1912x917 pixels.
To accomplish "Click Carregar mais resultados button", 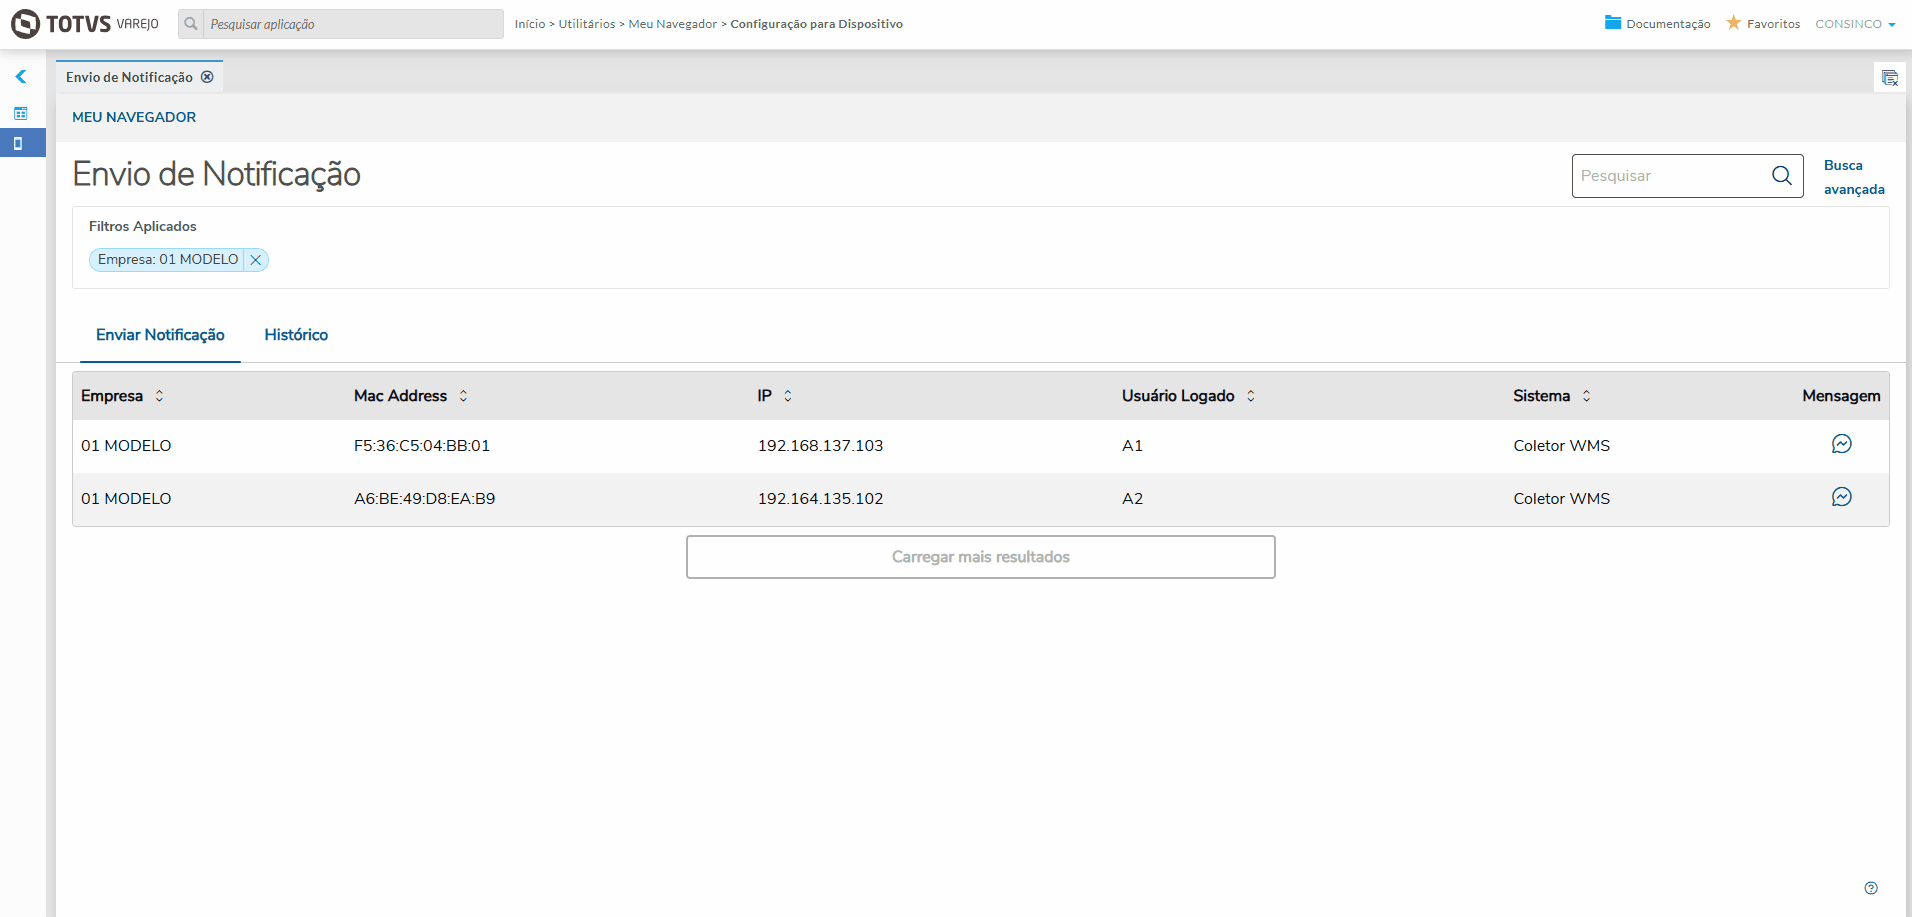I will [980, 557].
